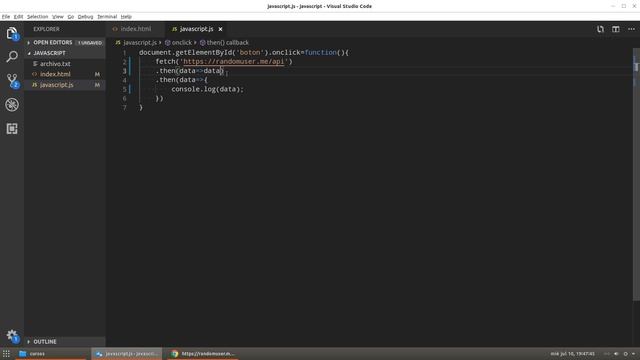
Task: Open the Edit menu
Action: click(x=18, y=17)
